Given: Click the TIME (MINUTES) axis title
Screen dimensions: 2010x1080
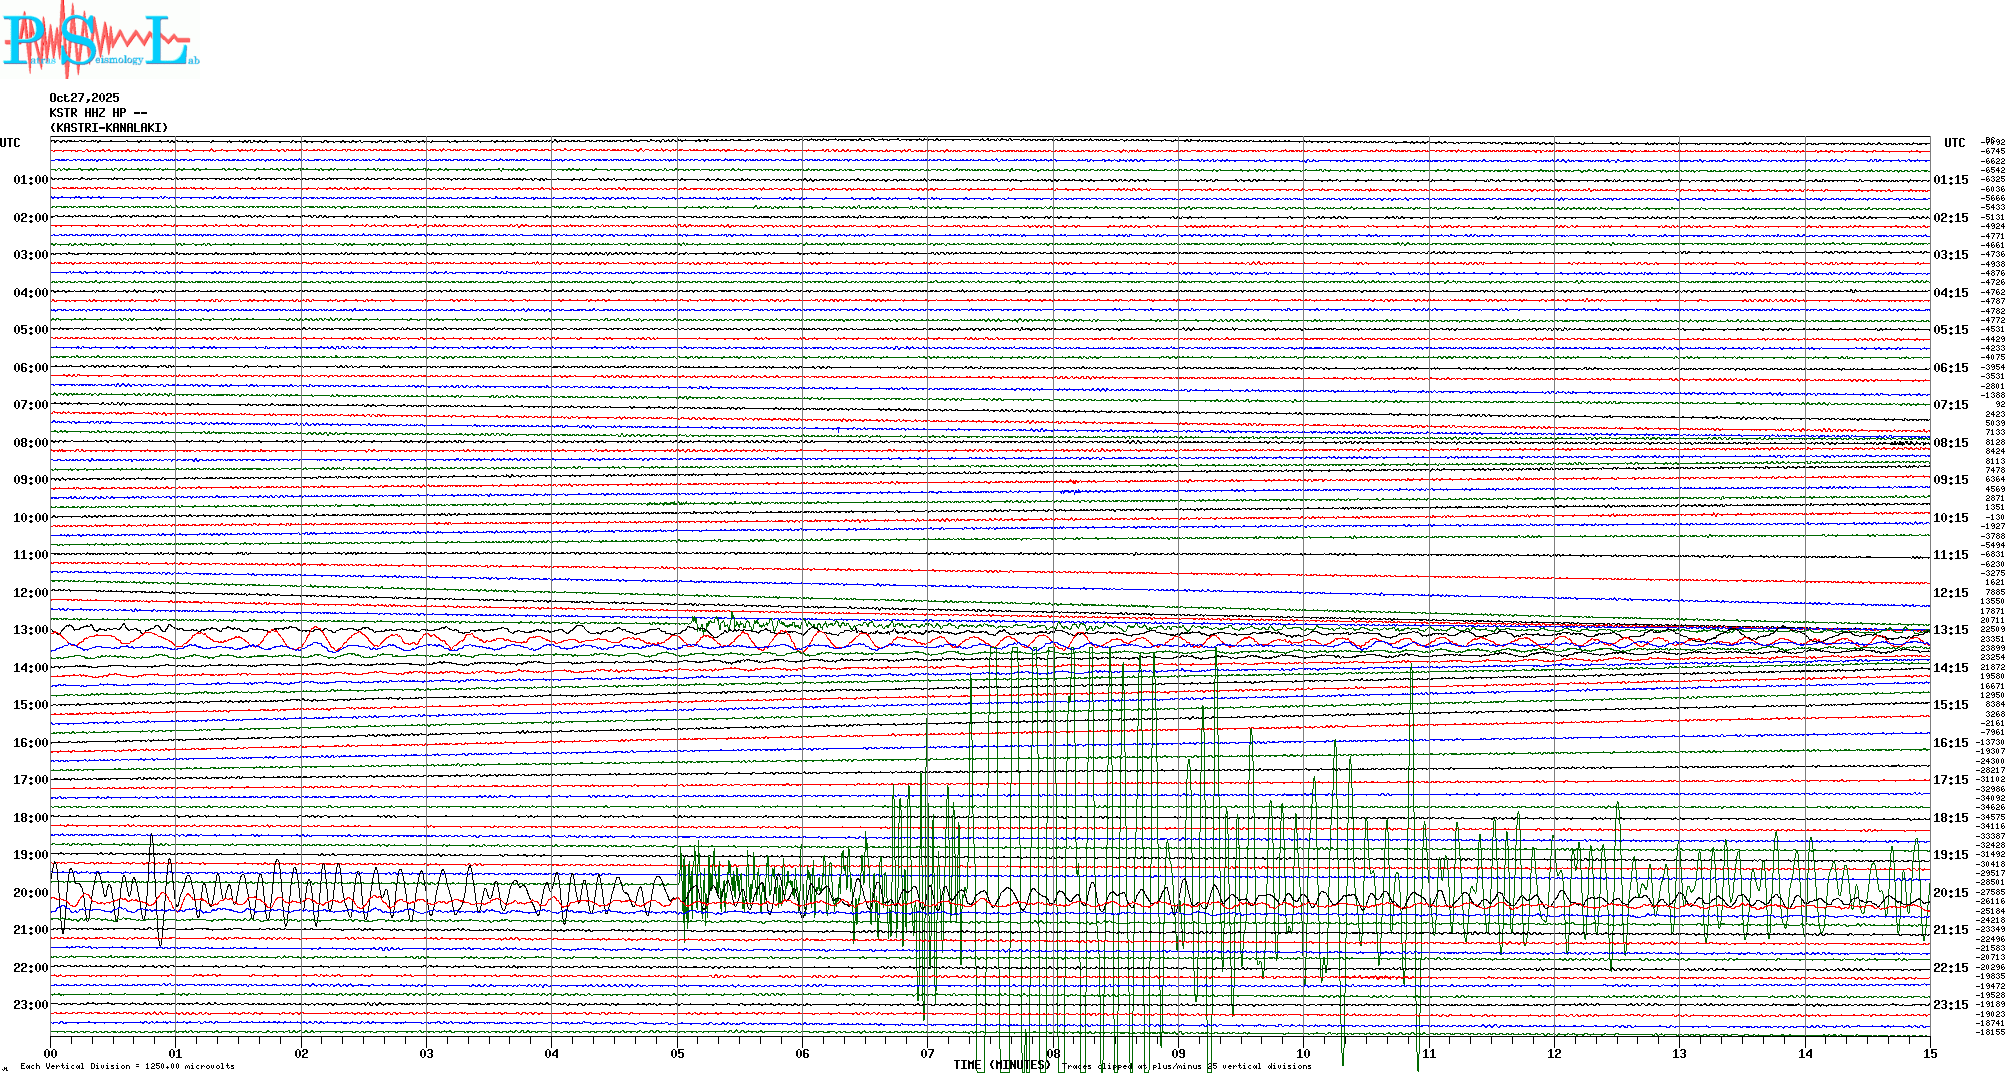Looking at the screenshot, I should [x=1000, y=1065].
